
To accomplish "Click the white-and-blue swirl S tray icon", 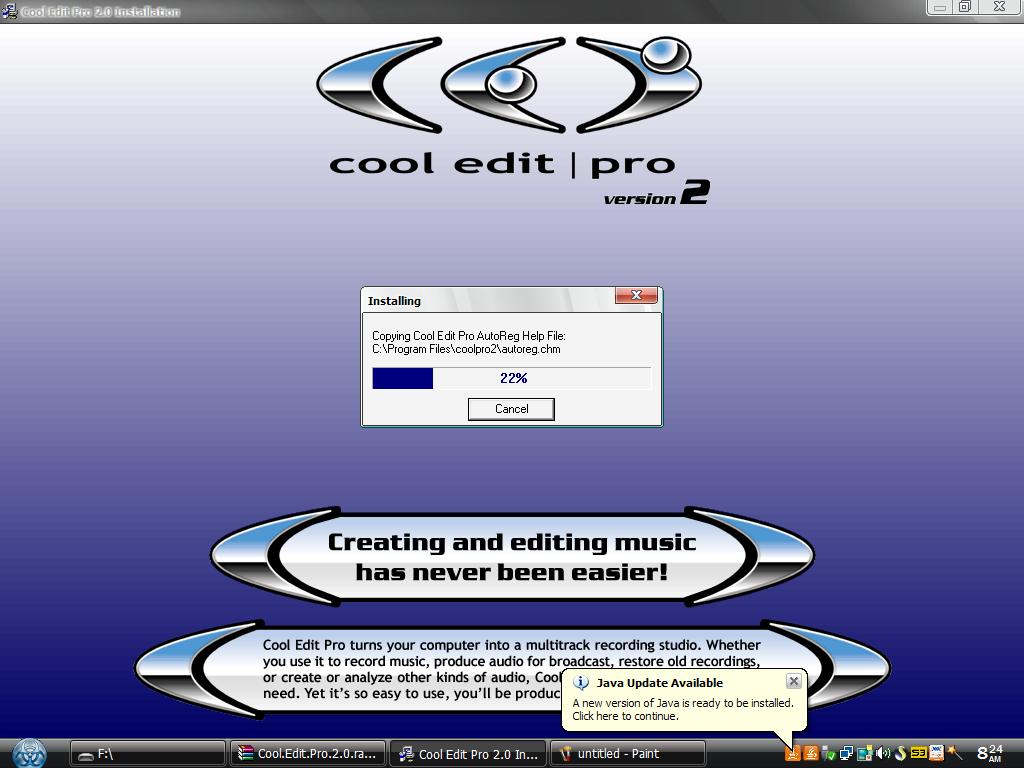I will pyautogui.click(x=901, y=753).
